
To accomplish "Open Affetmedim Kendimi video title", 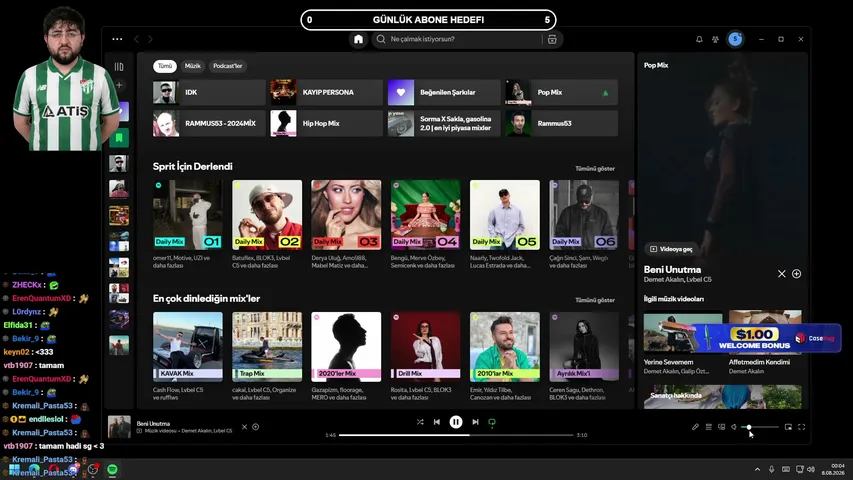I will point(759,362).
